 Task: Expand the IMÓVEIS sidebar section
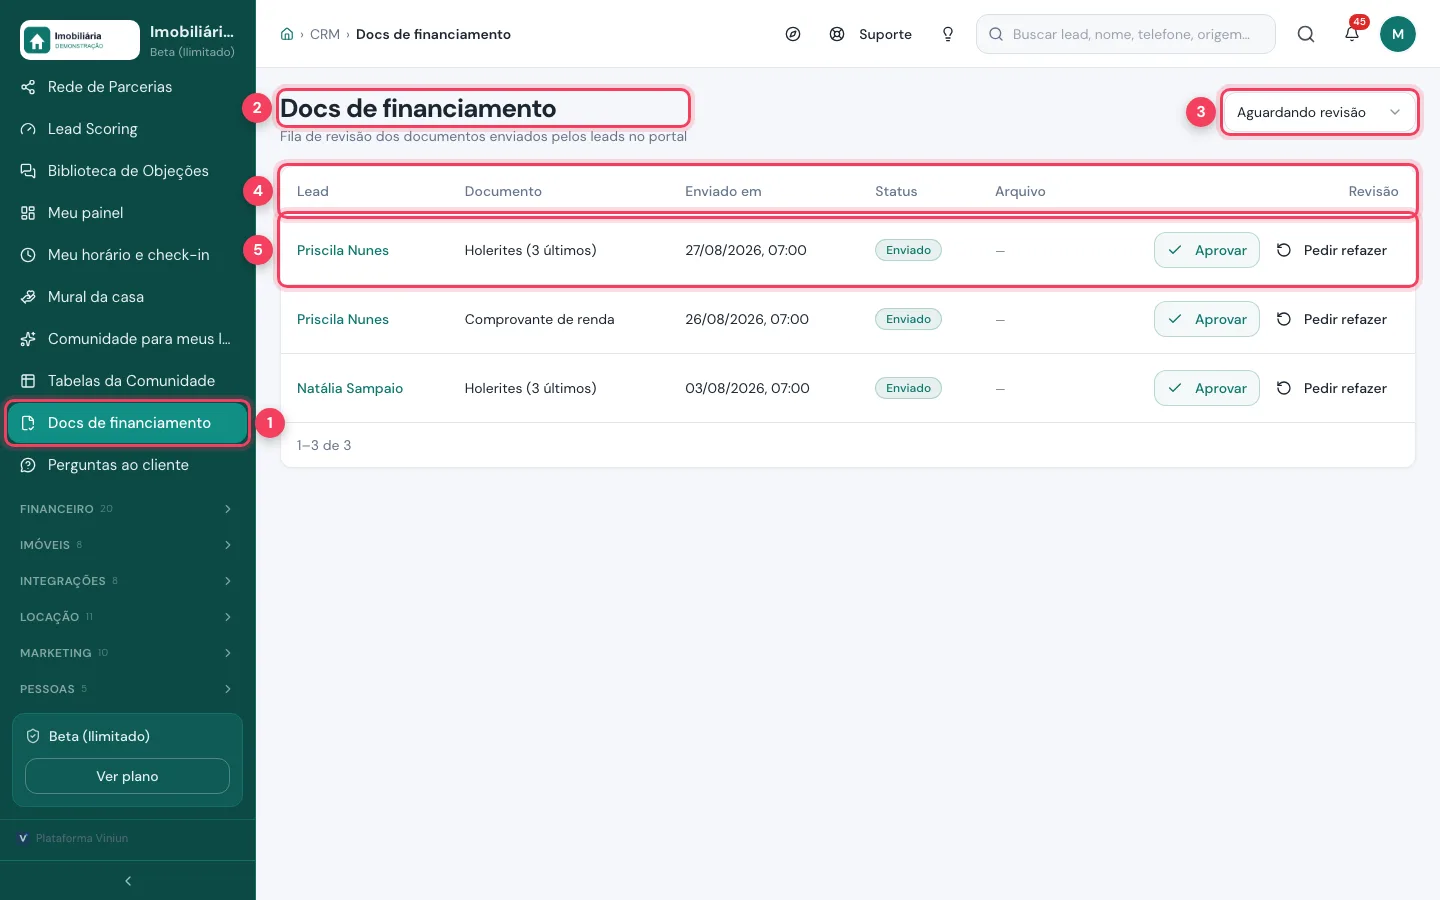pyautogui.click(x=128, y=545)
